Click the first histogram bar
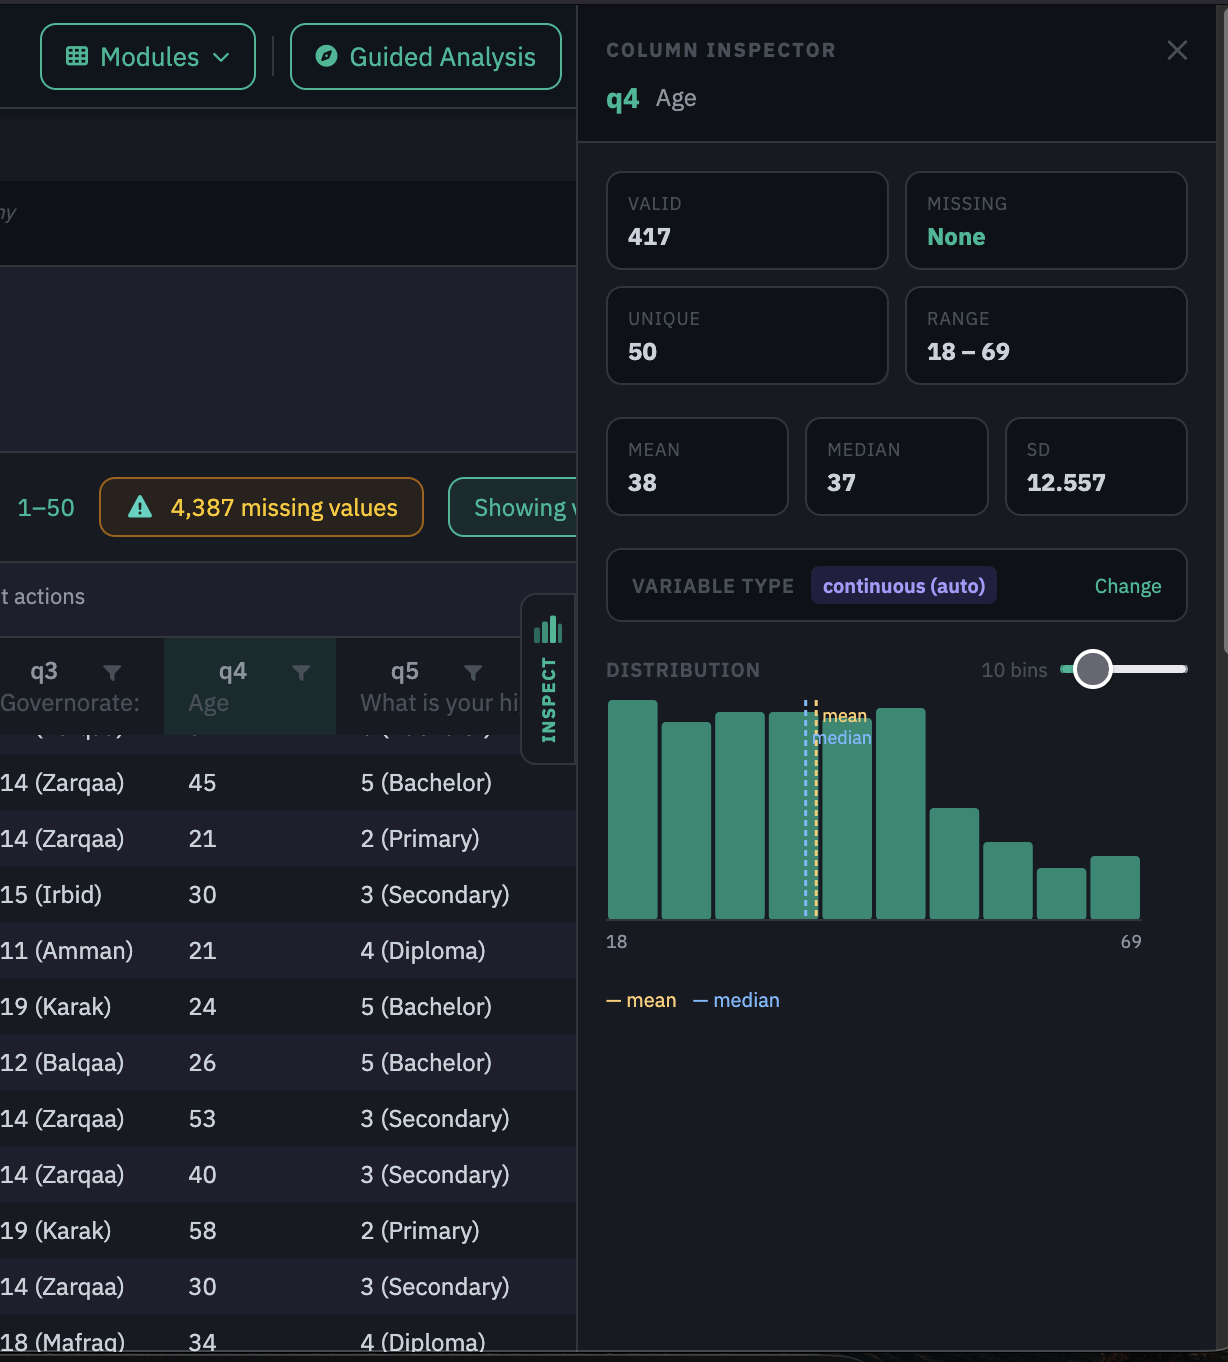The width and height of the screenshot is (1228, 1362). click(x=633, y=809)
